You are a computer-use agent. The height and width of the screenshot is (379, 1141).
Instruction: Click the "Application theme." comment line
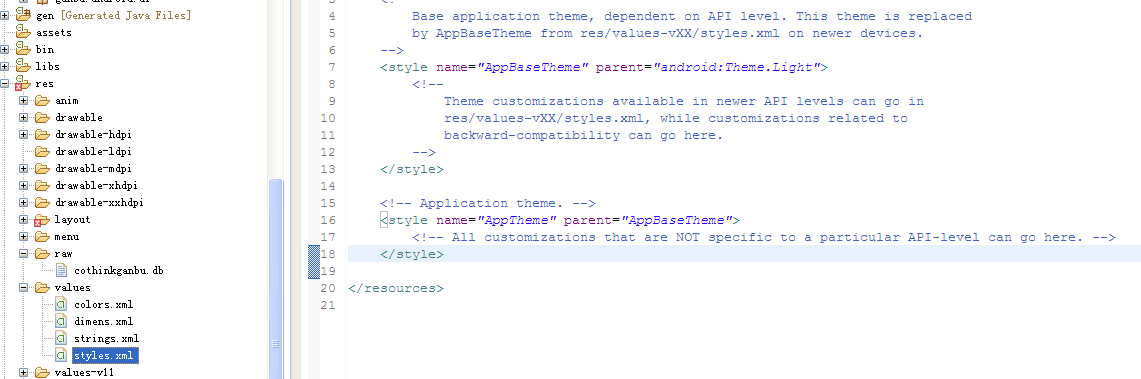coord(488,203)
